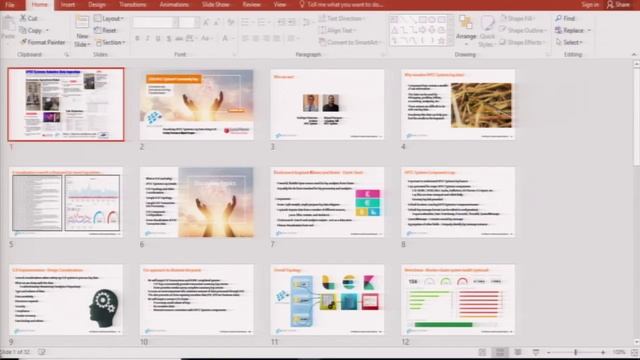This screenshot has height=360, width=640.
Task: Switch to the Insert tab
Action: pos(68,4)
